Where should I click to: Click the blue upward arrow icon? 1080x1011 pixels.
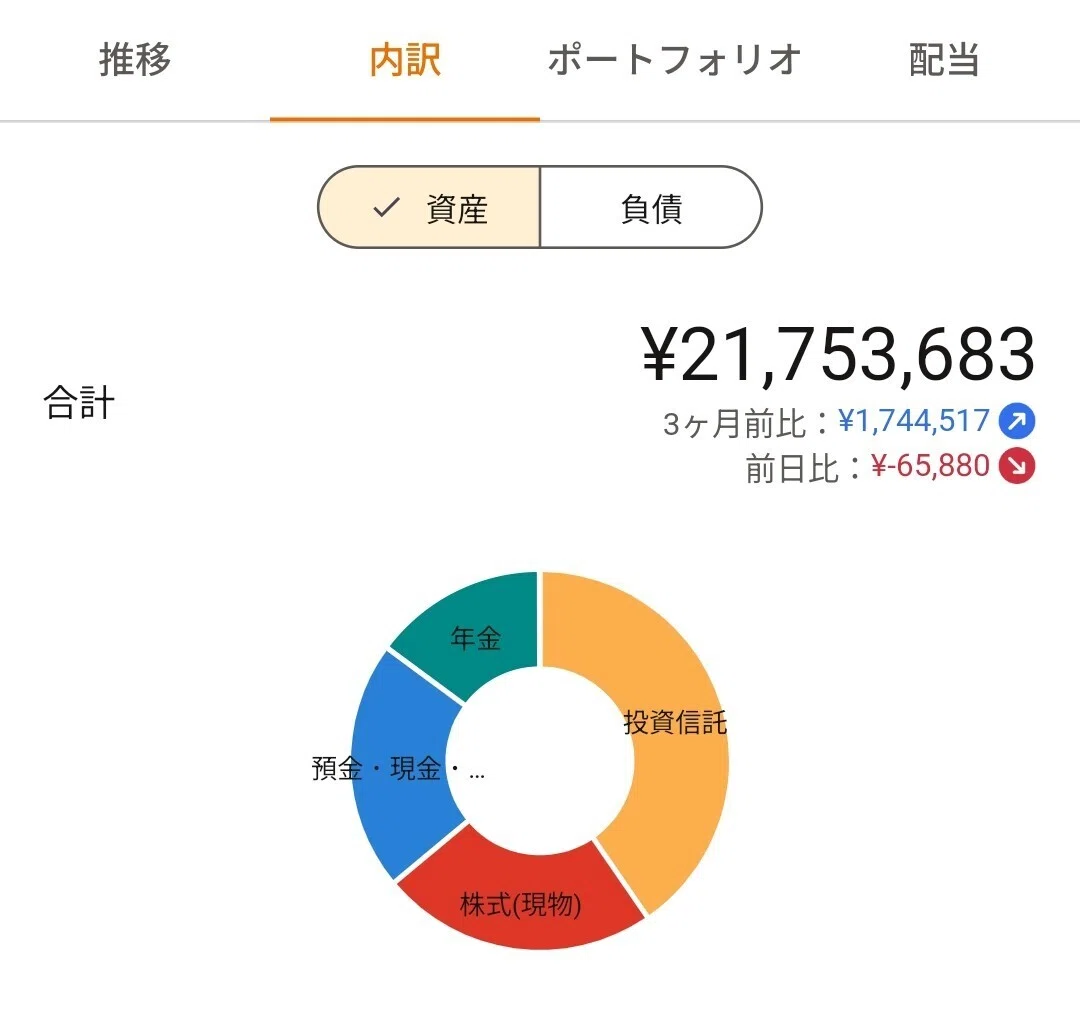coord(1017,421)
